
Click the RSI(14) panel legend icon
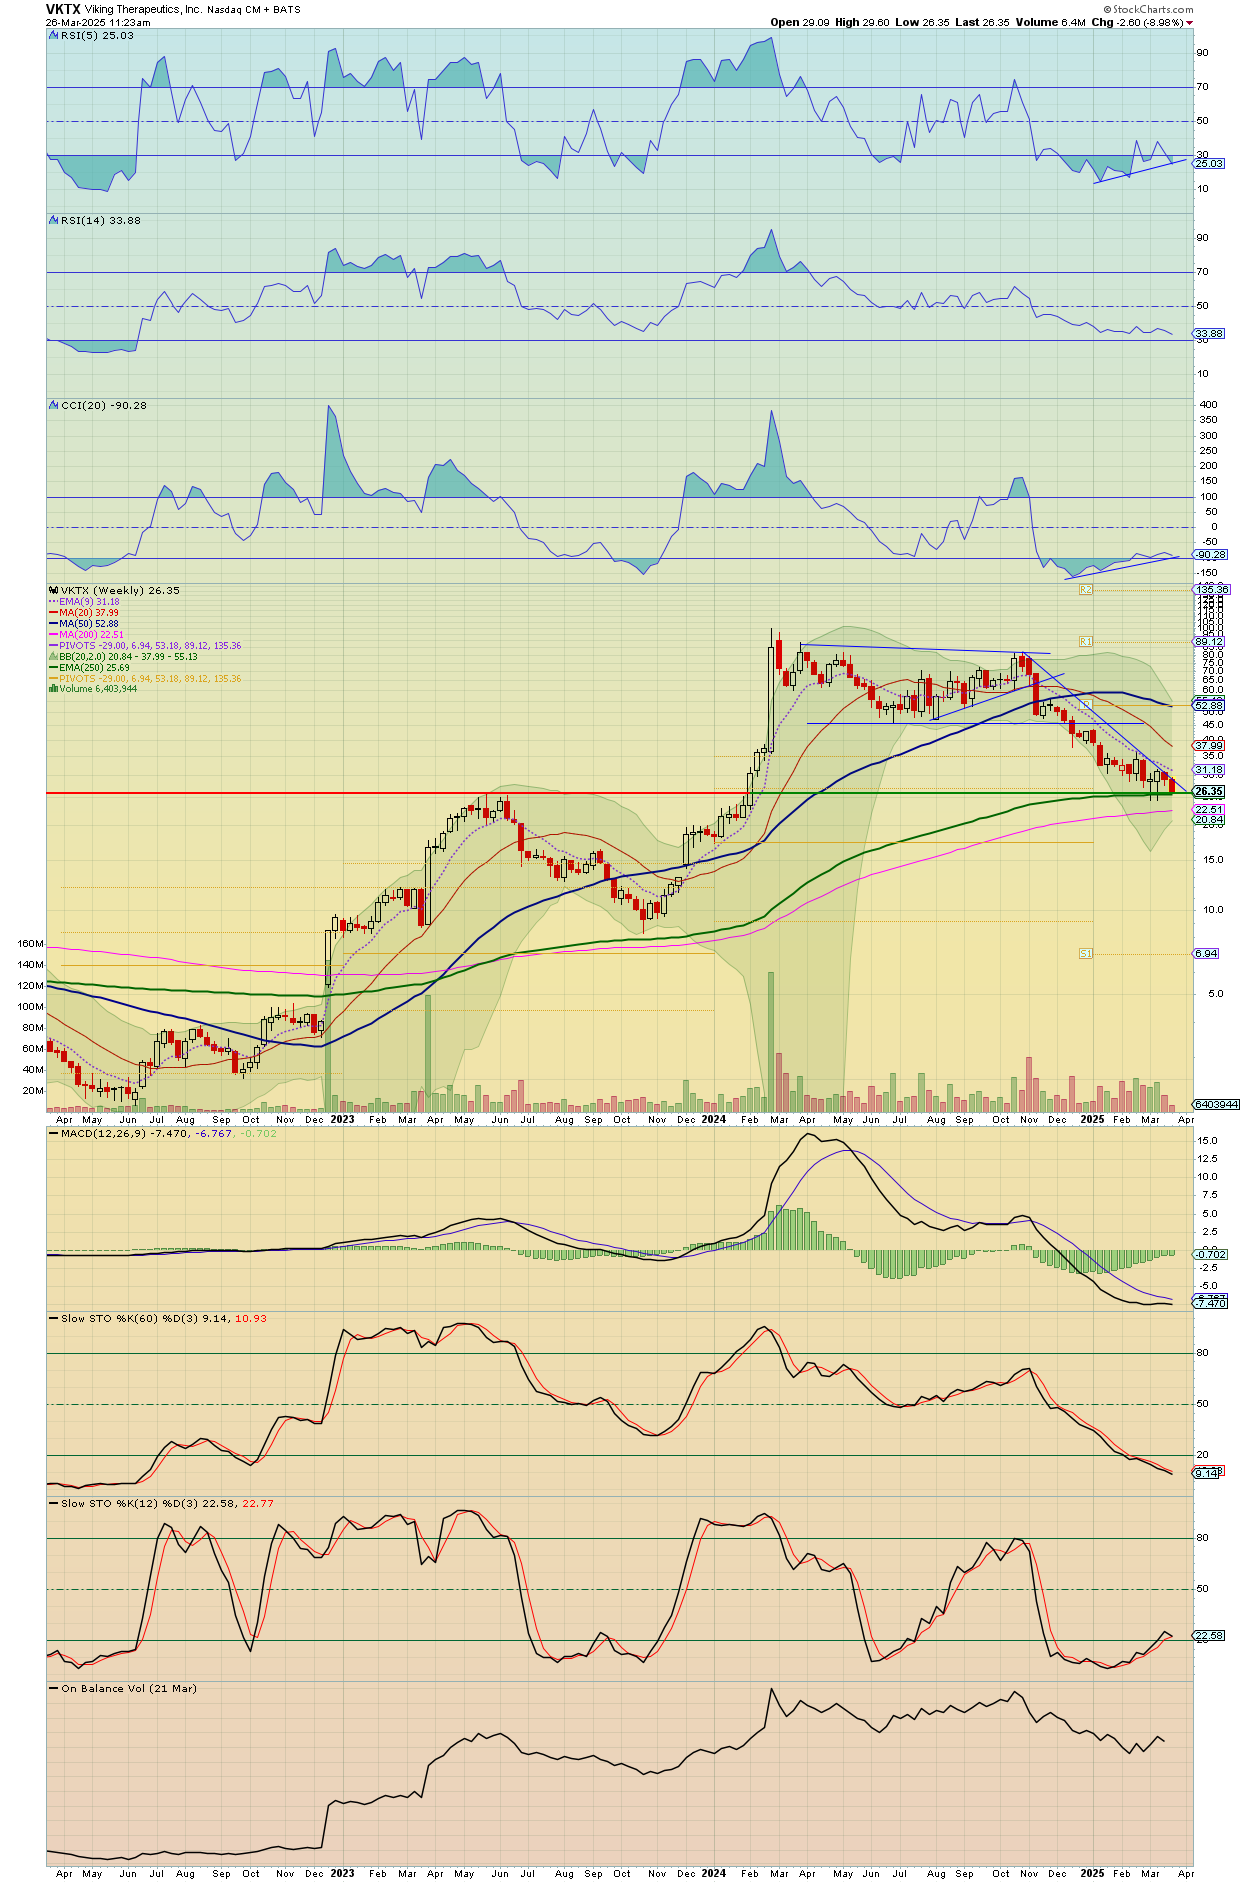[x=54, y=220]
